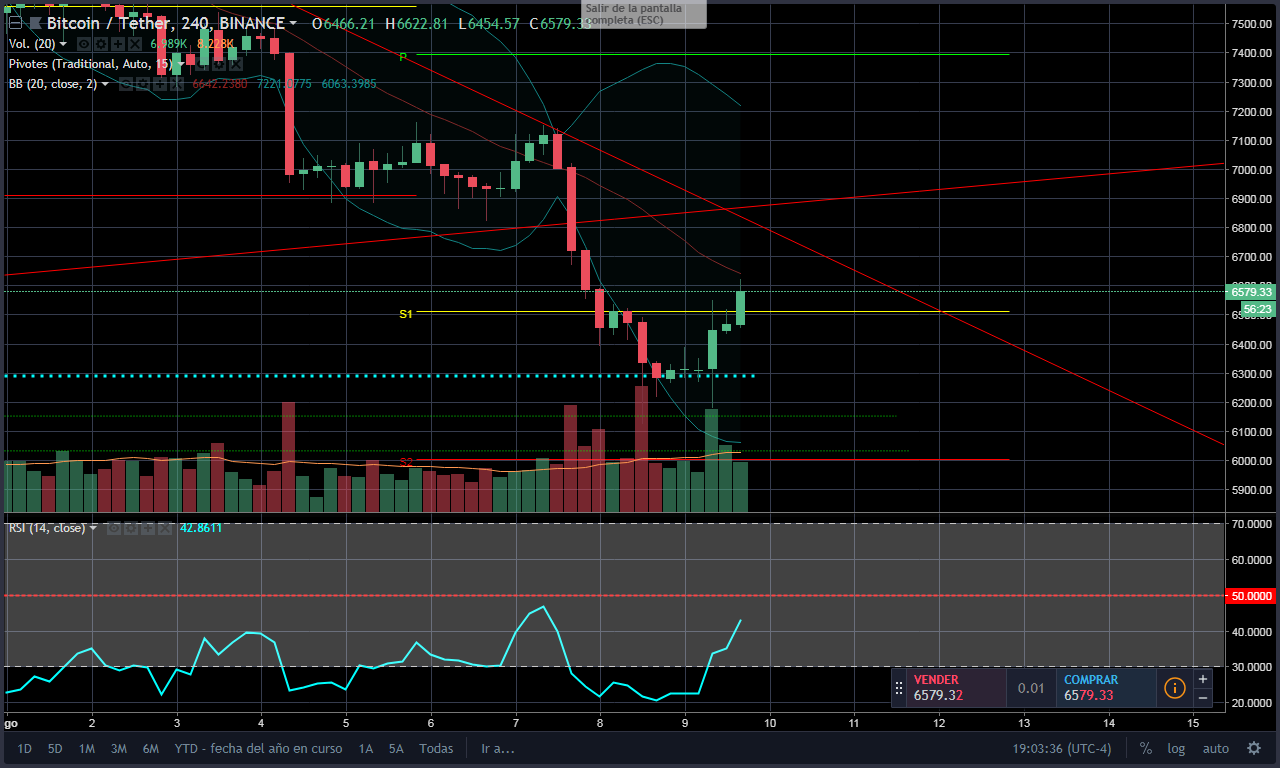1280x768 pixels.
Task: Click the yellow S1 pivot label
Action: coord(406,314)
